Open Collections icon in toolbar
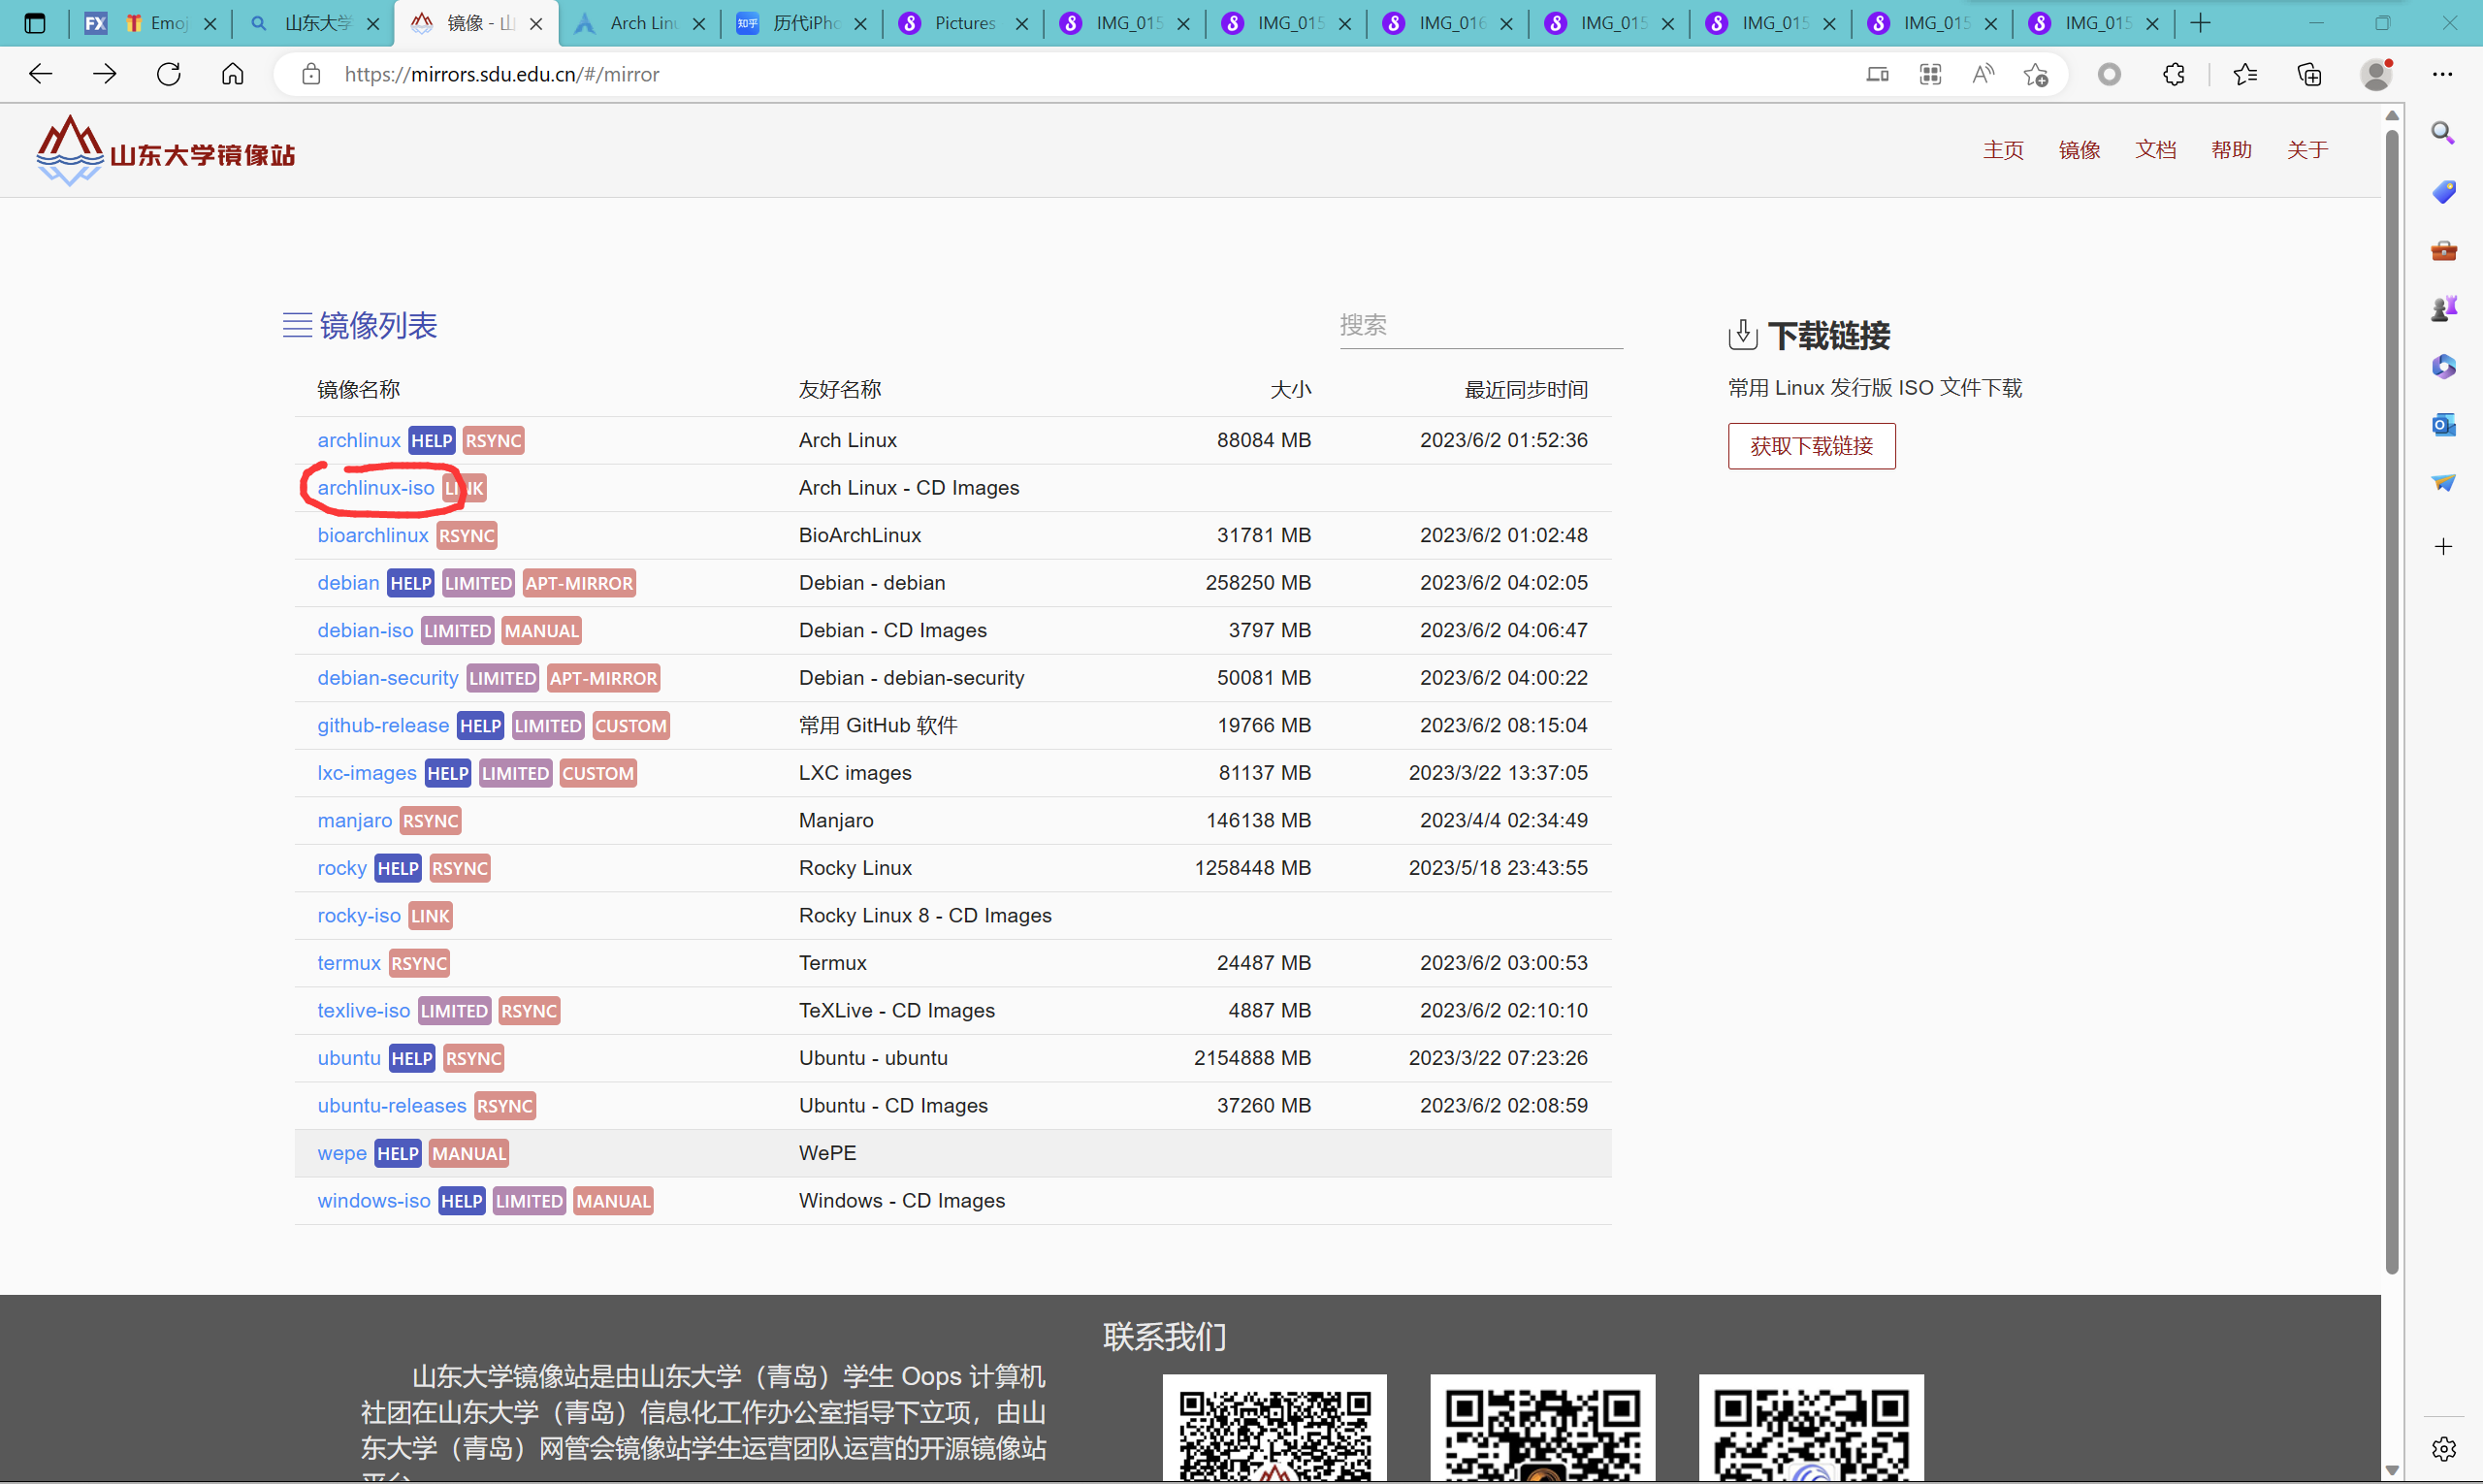Viewport: 2483px width, 1484px height. pyautogui.click(x=2309, y=74)
